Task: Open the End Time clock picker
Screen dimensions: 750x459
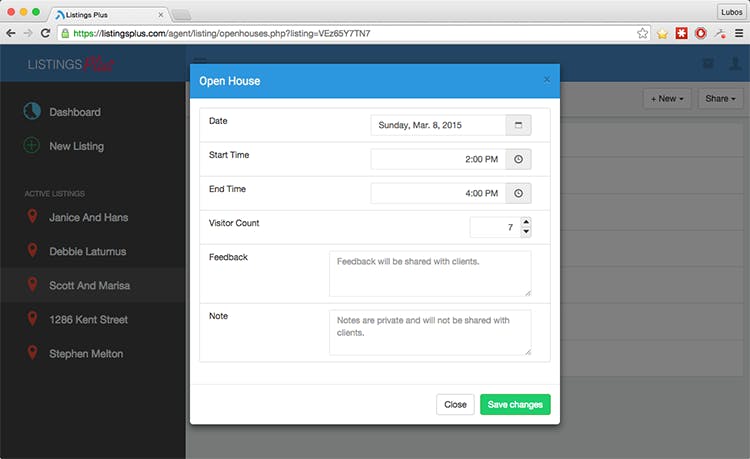Action: pos(518,193)
